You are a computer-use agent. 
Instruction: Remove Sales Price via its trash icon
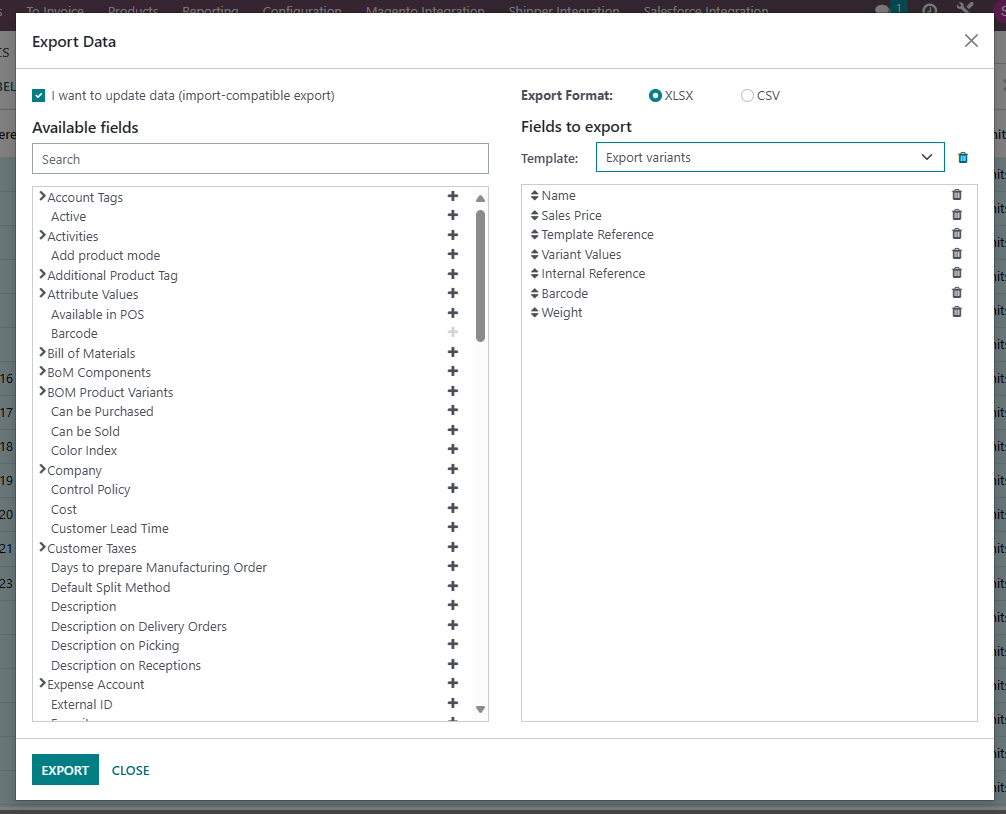point(957,214)
